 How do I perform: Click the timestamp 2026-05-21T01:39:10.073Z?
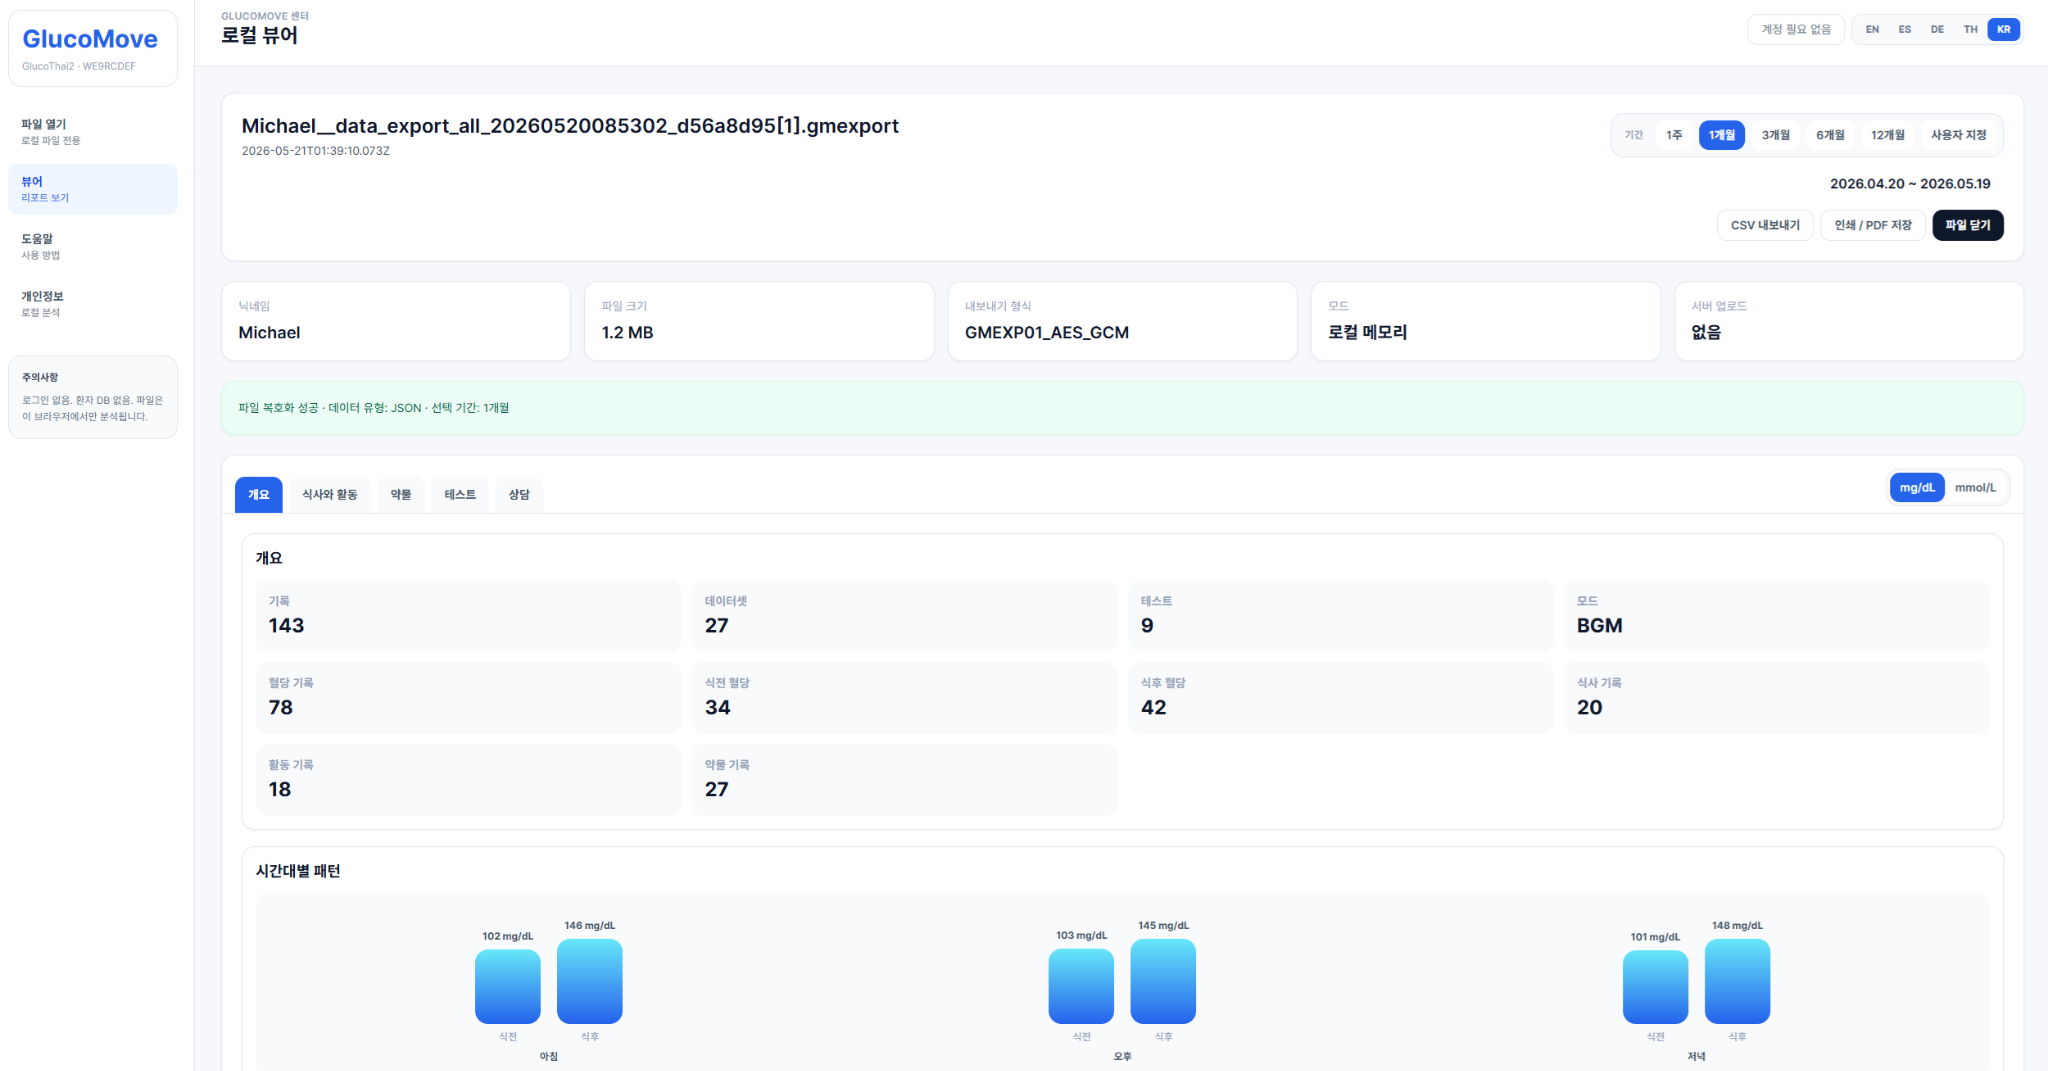coord(315,151)
